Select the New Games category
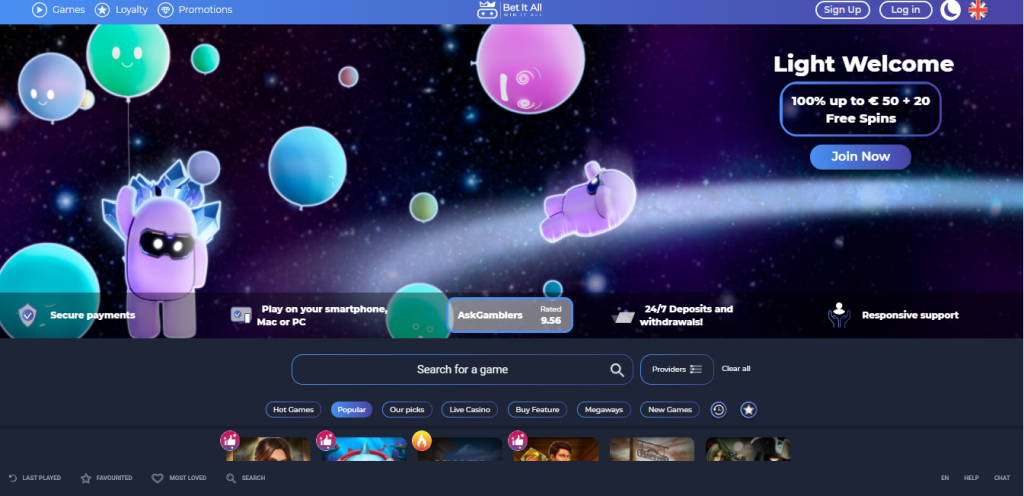The width and height of the screenshot is (1024, 496). click(670, 410)
